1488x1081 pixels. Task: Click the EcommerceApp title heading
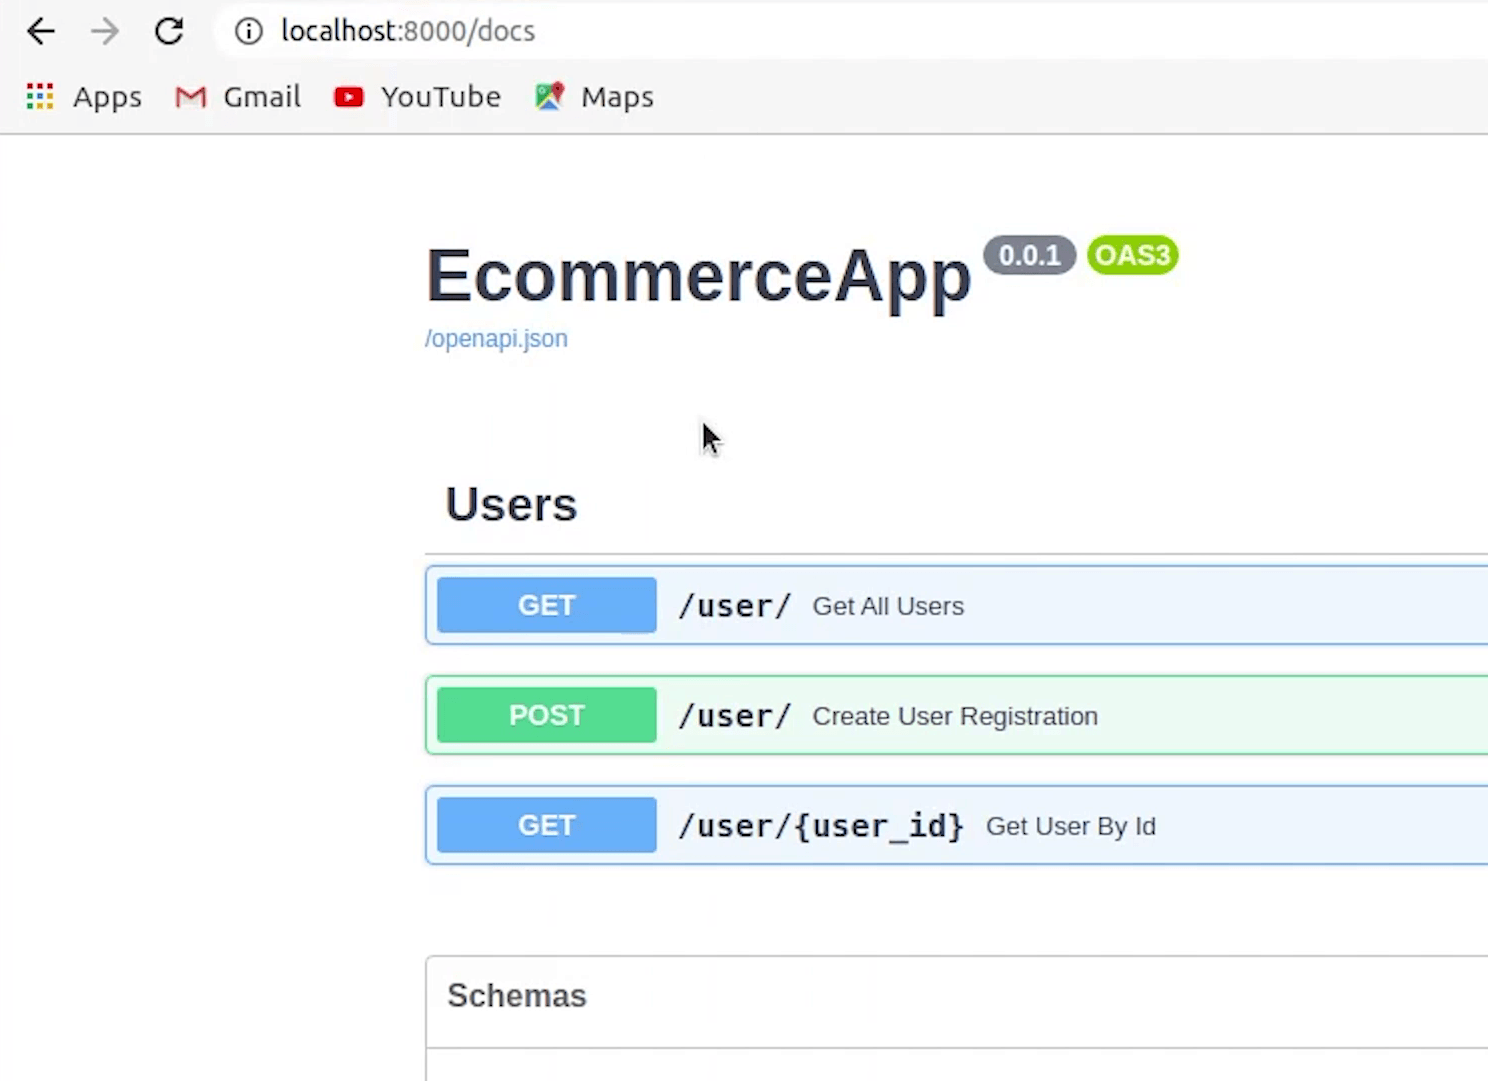[x=698, y=276]
